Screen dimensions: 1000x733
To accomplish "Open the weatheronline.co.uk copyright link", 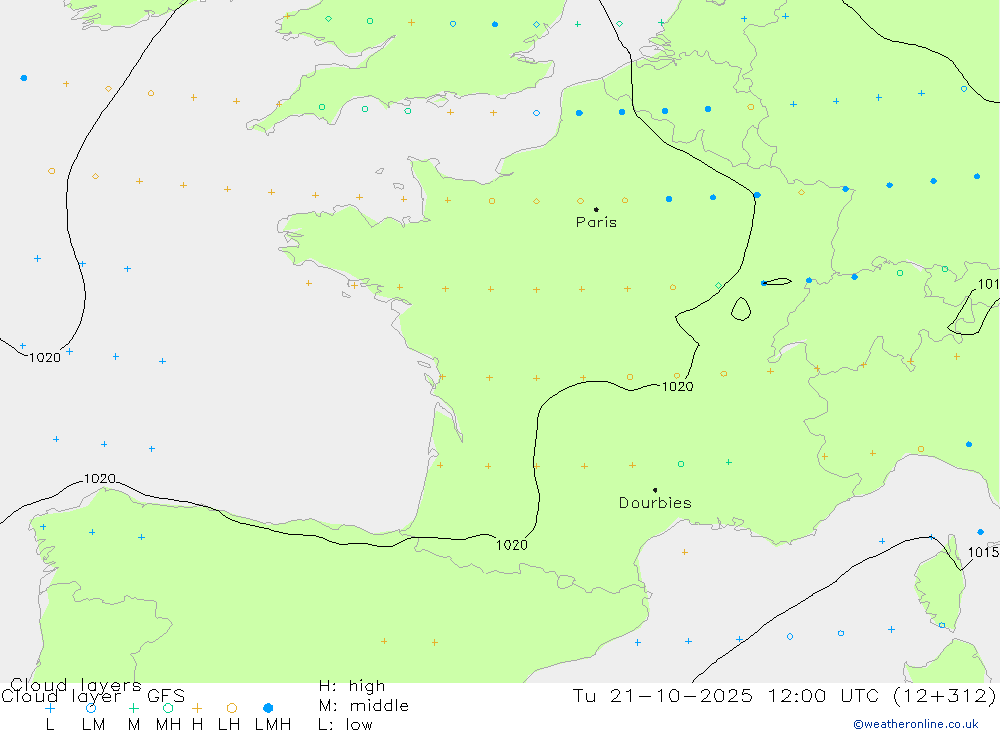I will (x=916, y=724).
